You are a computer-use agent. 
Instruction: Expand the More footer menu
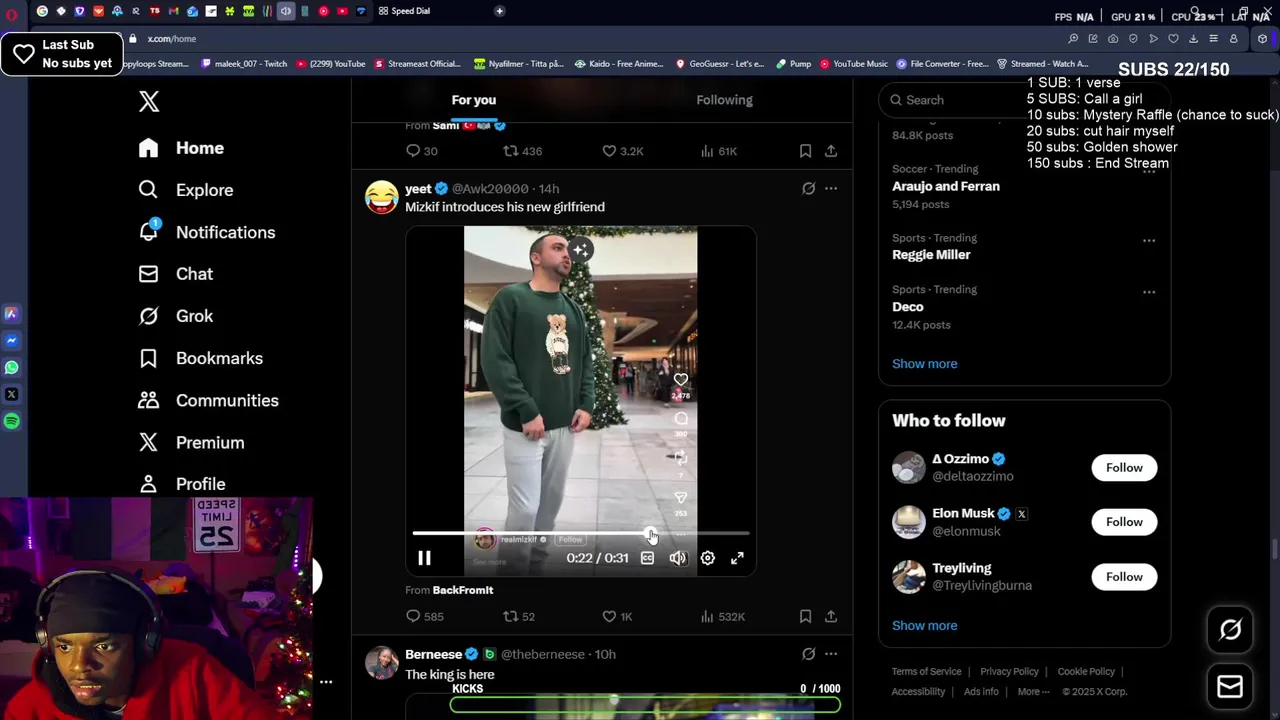point(1033,692)
